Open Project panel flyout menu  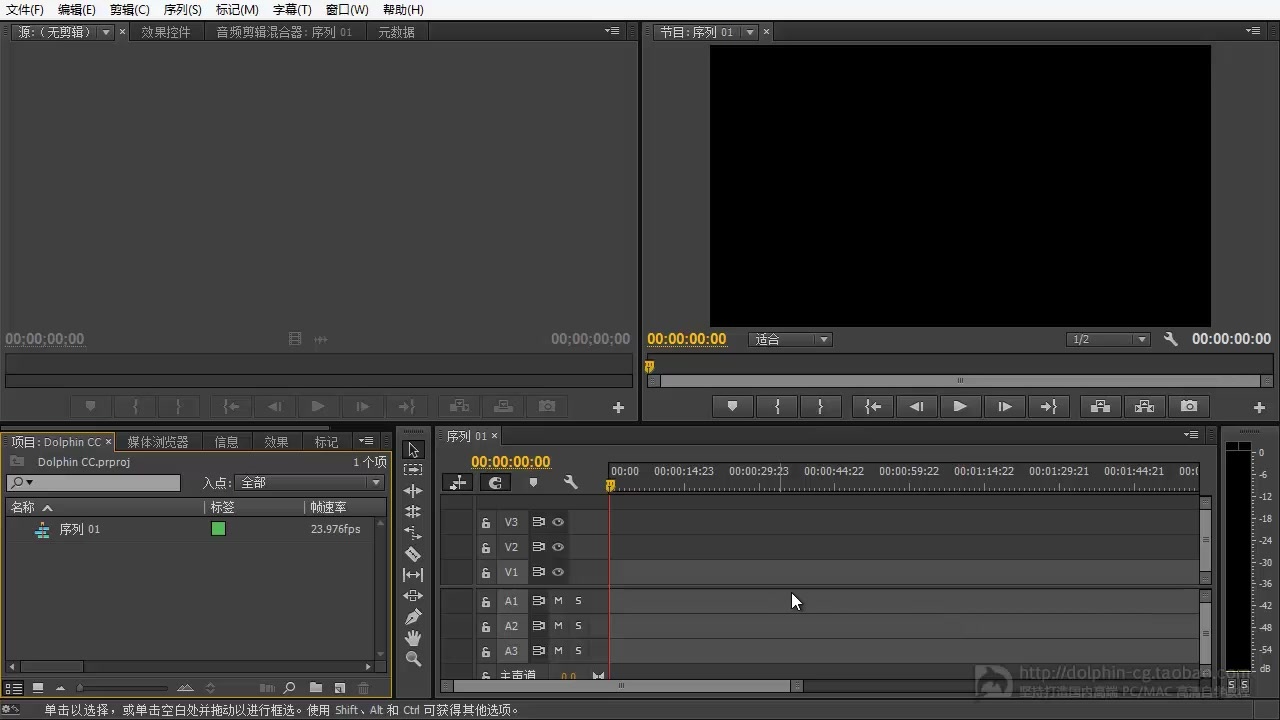[x=366, y=441]
